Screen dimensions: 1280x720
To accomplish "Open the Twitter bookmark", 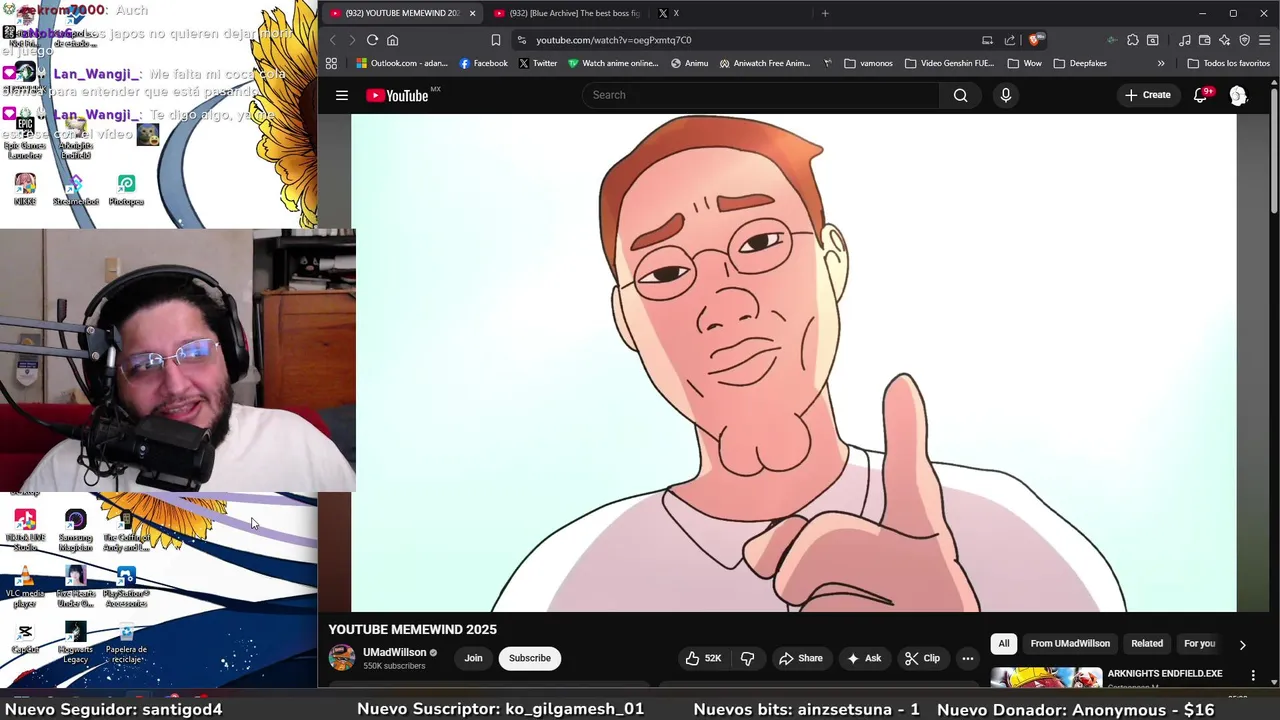I will point(538,63).
